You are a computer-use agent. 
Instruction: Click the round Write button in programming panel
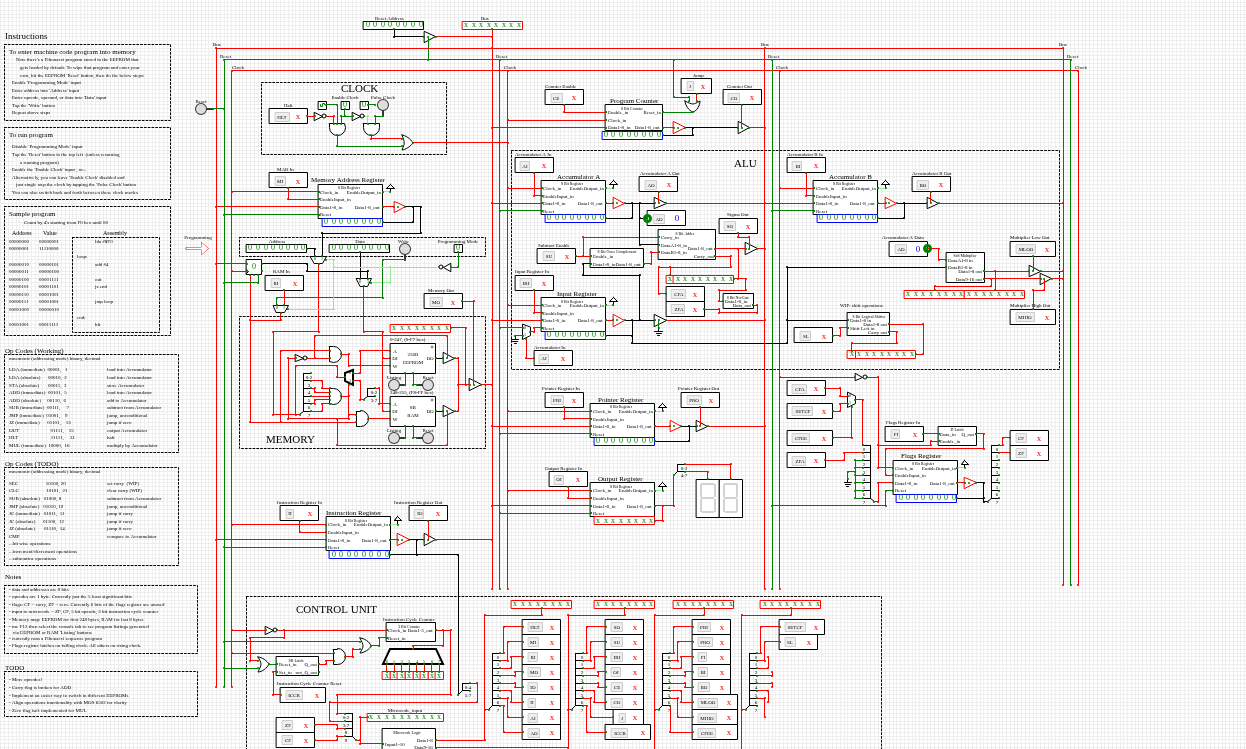tap(404, 249)
